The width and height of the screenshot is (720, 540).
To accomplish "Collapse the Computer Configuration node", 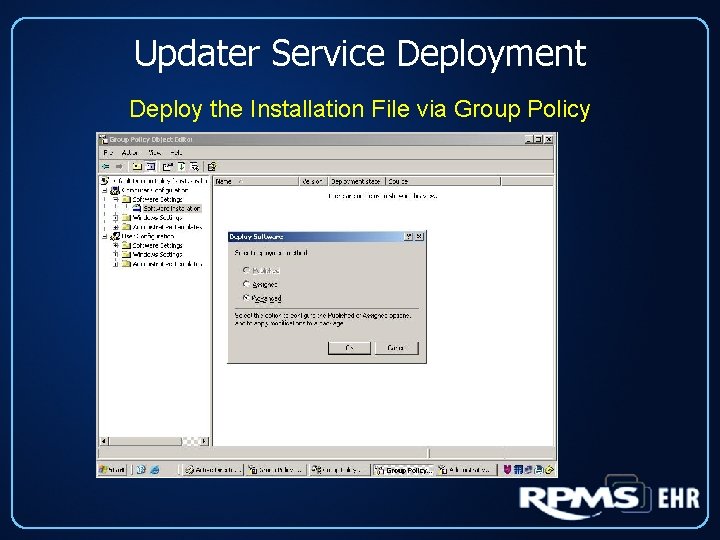I will [x=105, y=190].
